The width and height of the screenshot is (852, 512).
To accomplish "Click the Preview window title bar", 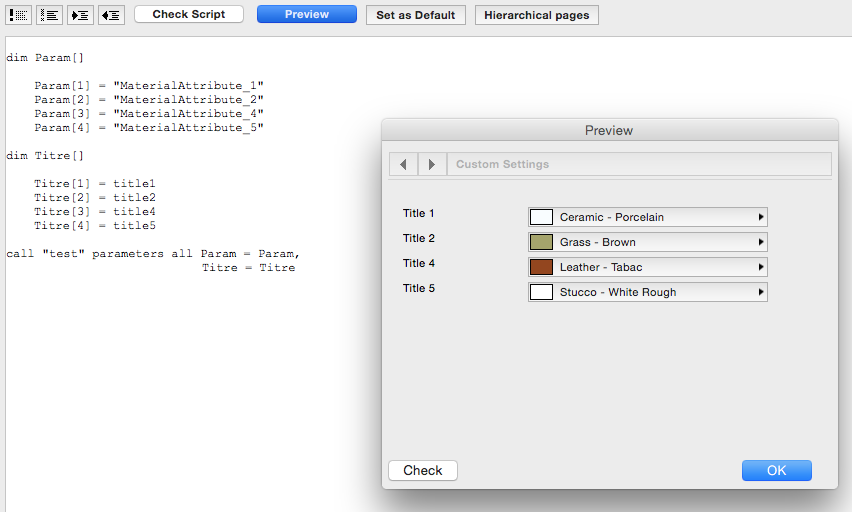I will pos(608,130).
